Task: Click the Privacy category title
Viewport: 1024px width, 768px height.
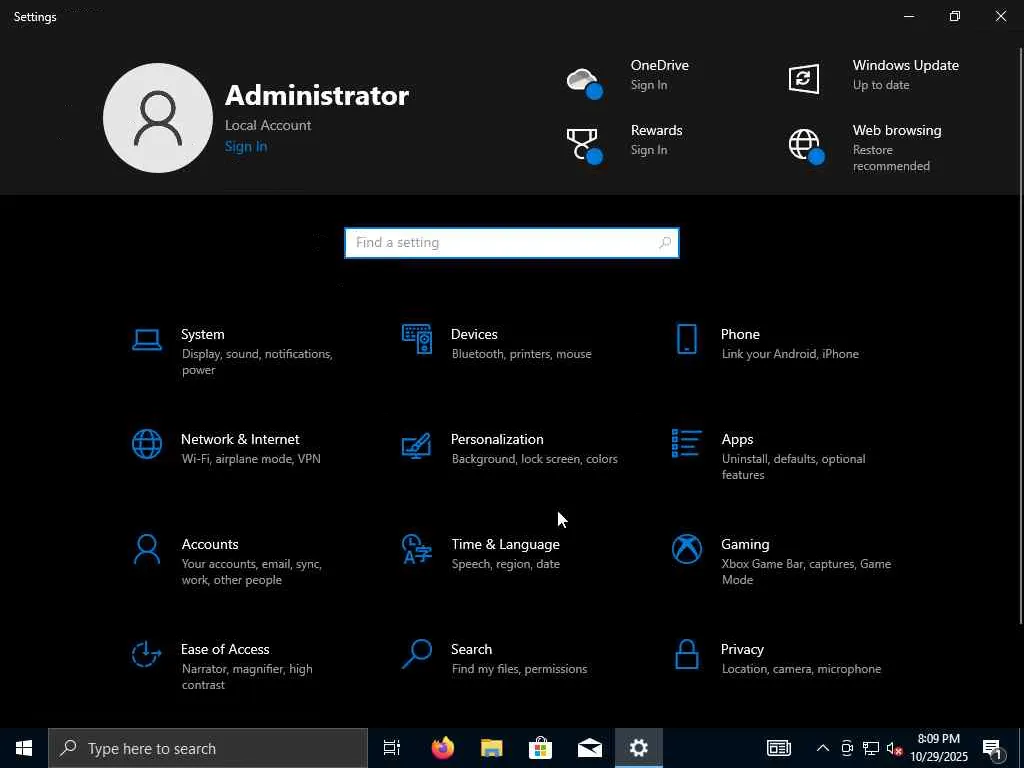Action: click(x=742, y=649)
